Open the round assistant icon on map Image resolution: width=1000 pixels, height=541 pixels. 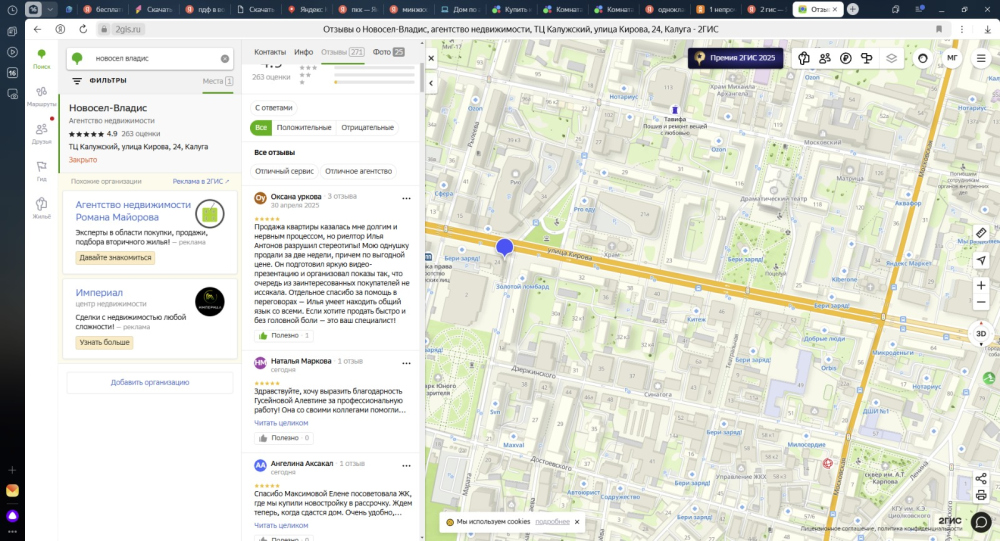pos(922,58)
